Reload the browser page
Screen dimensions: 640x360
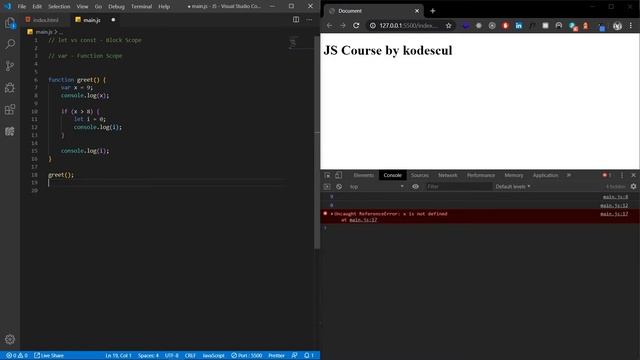pyautogui.click(x=356, y=25)
